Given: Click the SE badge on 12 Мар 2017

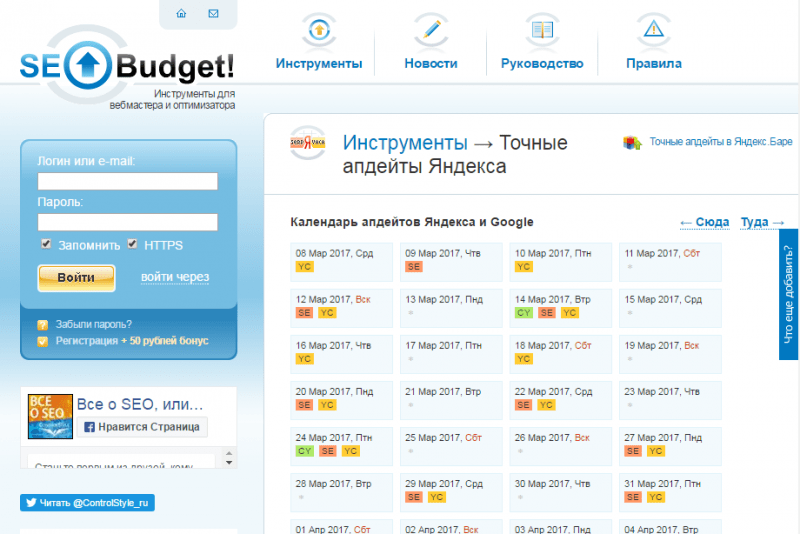Looking at the screenshot, I should (304, 313).
